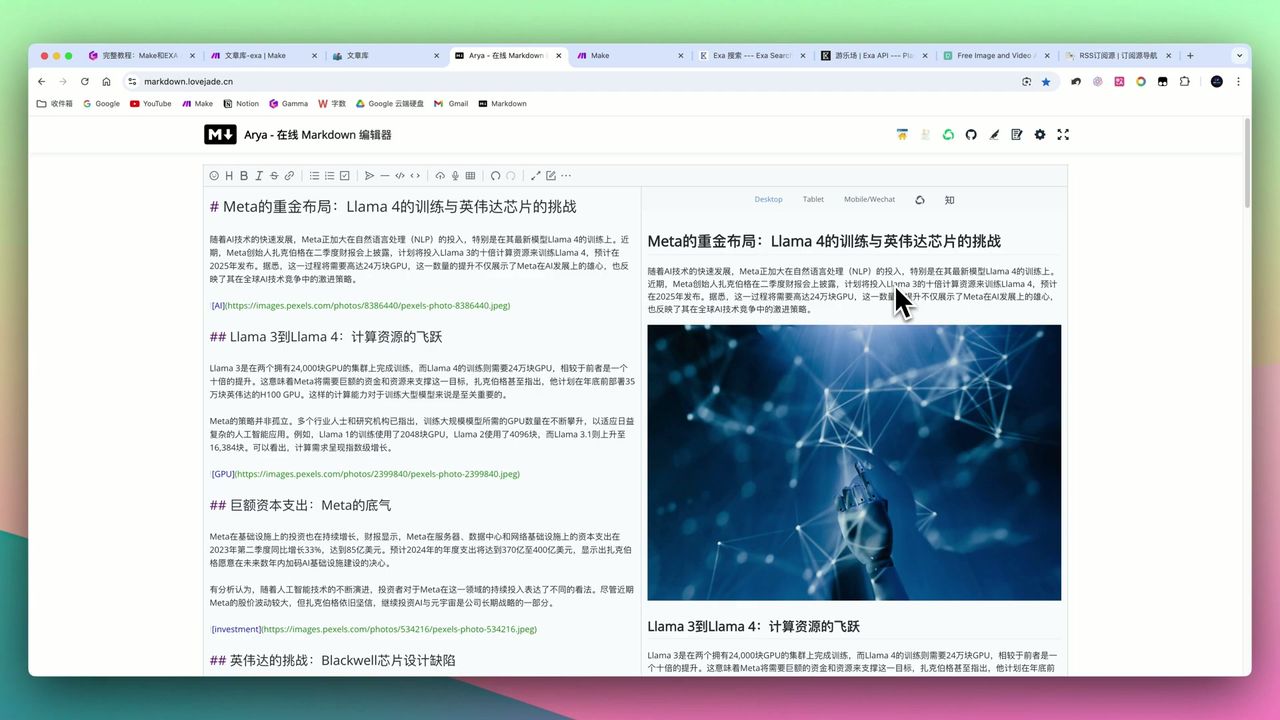Open the emoji picker icon
Viewport: 1280px width, 720px height.
pyautogui.click(x=213, y=176)
